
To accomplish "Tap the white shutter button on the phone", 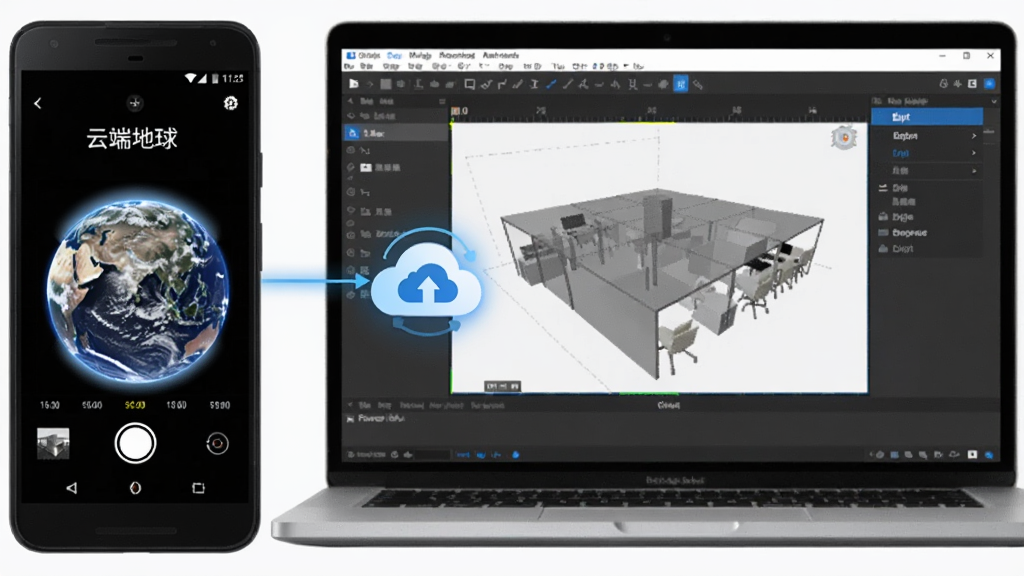I will pyautogui.click(x=135, y=443).
